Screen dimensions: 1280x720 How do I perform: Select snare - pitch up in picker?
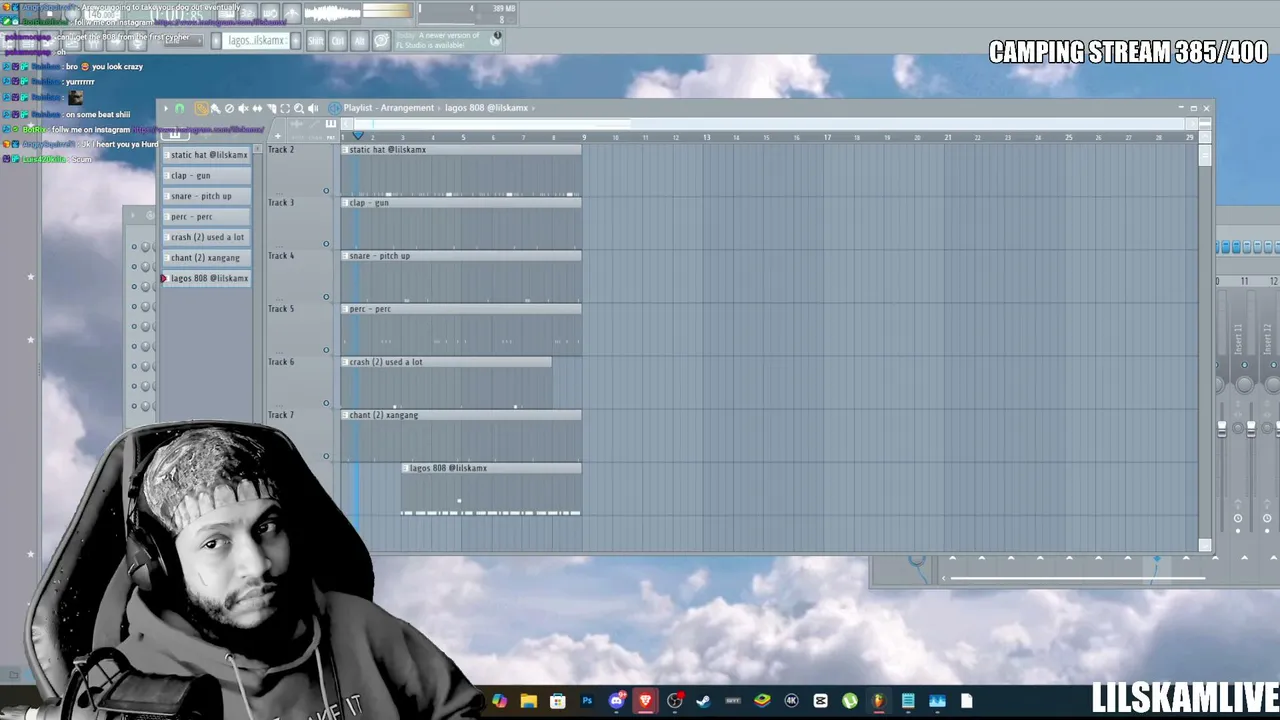[x=208, y=196]
